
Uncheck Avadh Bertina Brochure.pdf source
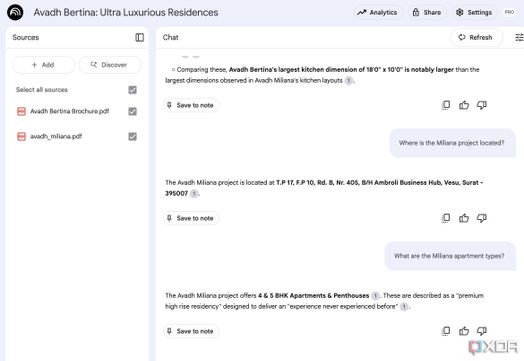(132, 111)
